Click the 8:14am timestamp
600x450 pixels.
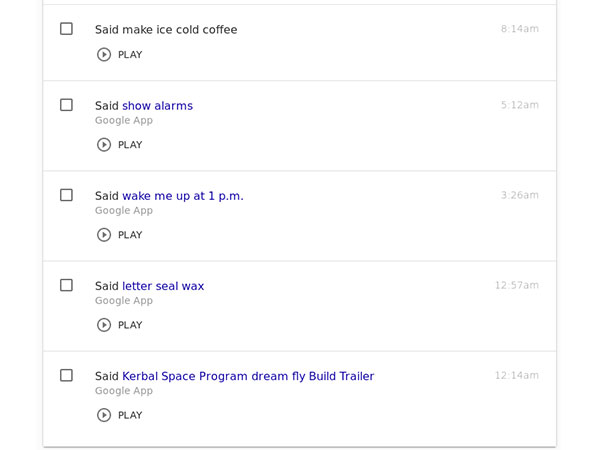[519, 29]
